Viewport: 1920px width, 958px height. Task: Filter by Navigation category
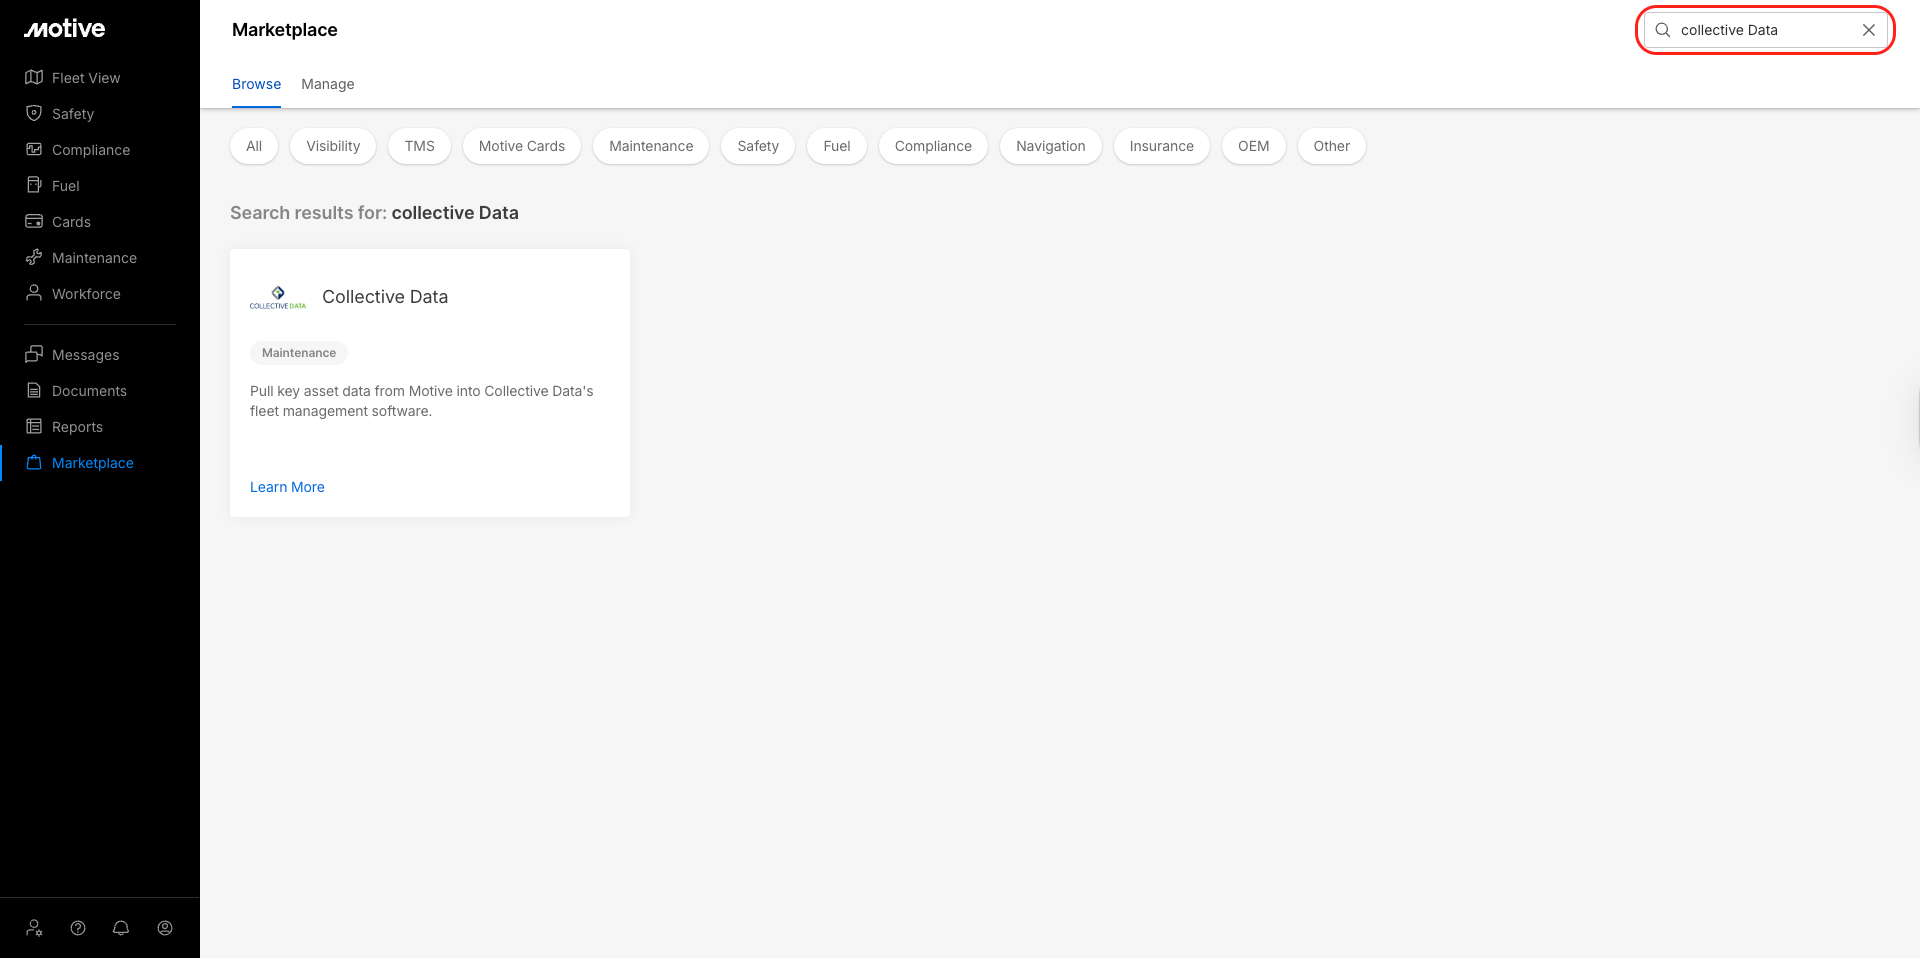click(1051, 146)
